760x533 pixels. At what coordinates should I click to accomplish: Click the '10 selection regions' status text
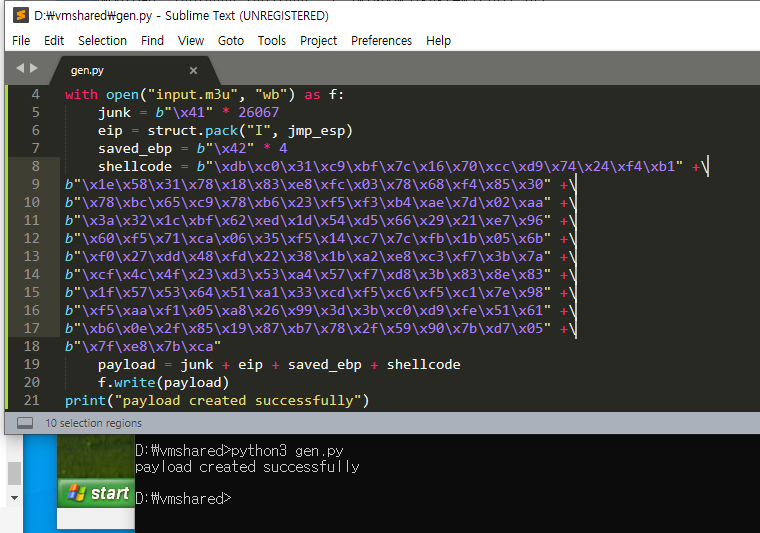94,423
